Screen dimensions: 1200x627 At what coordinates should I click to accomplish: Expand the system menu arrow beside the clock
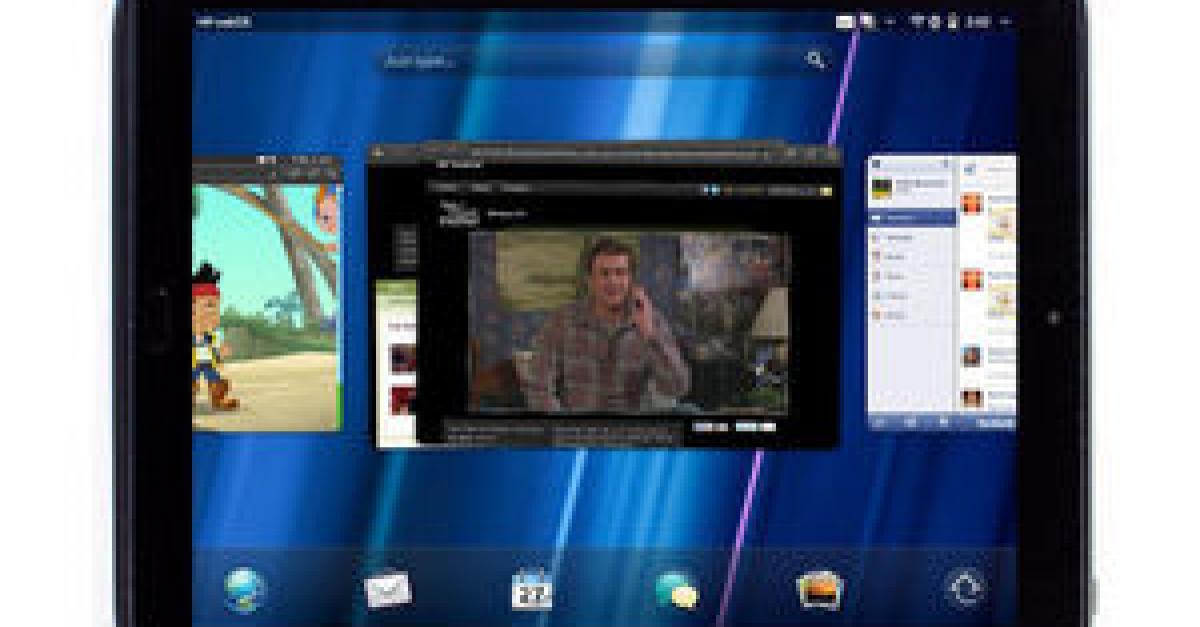coord(1005,21)
